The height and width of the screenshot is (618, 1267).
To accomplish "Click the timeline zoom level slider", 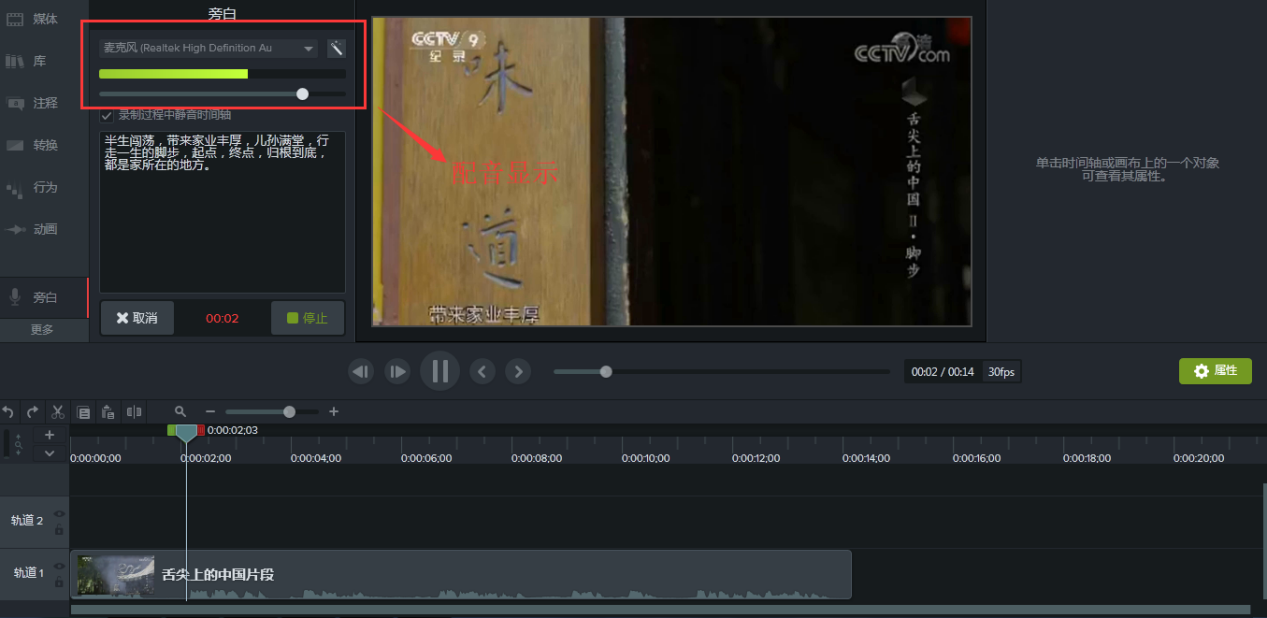I will point(272,411).
